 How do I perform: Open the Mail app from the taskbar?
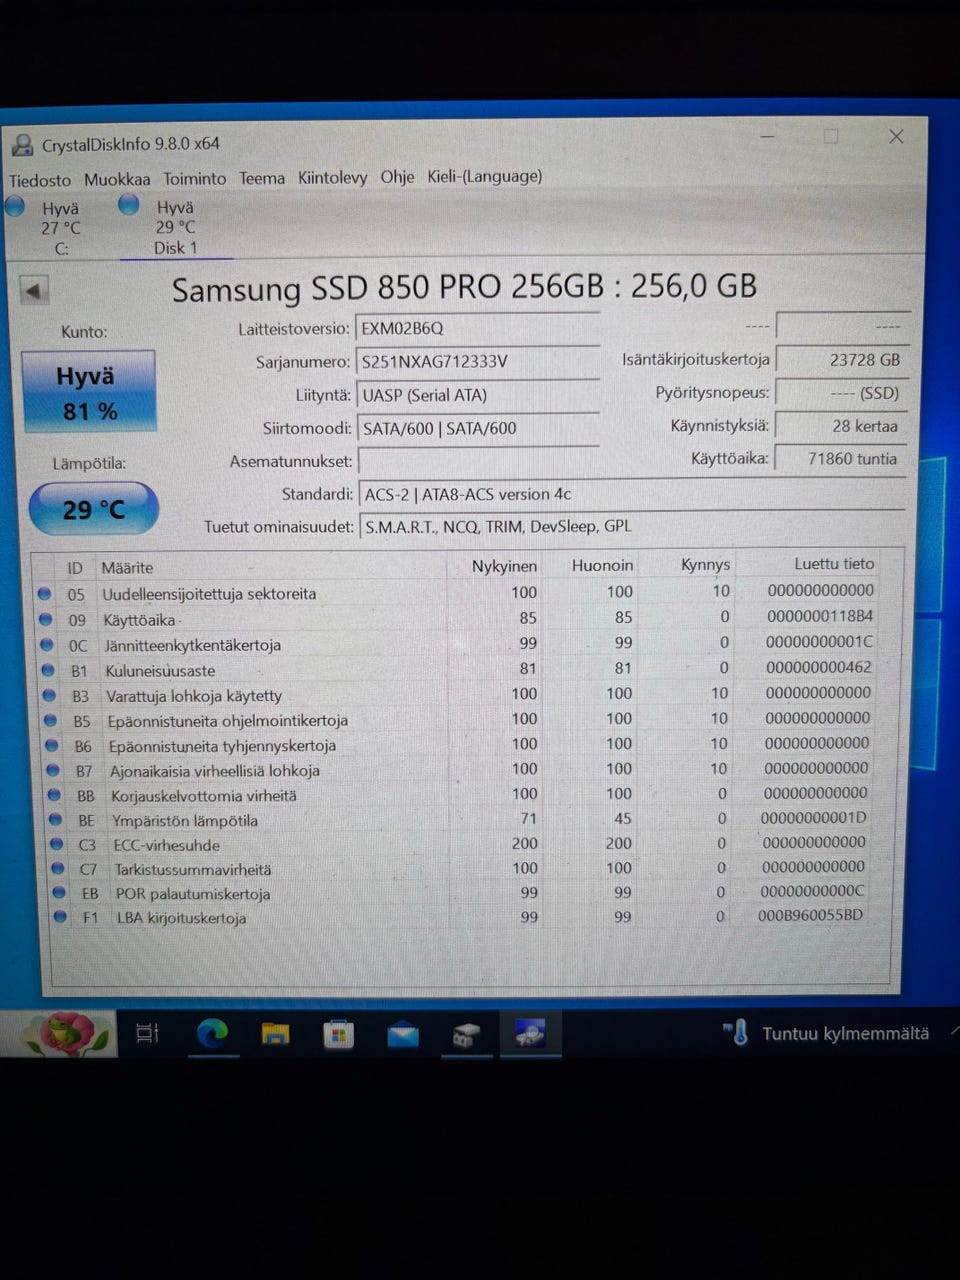point(403,1035)
